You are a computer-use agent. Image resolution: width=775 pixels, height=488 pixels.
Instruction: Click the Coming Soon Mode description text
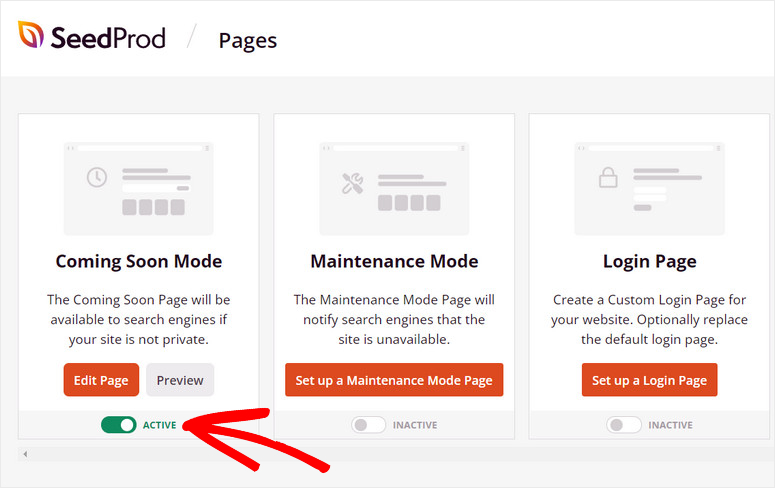(x=138, y=319)
